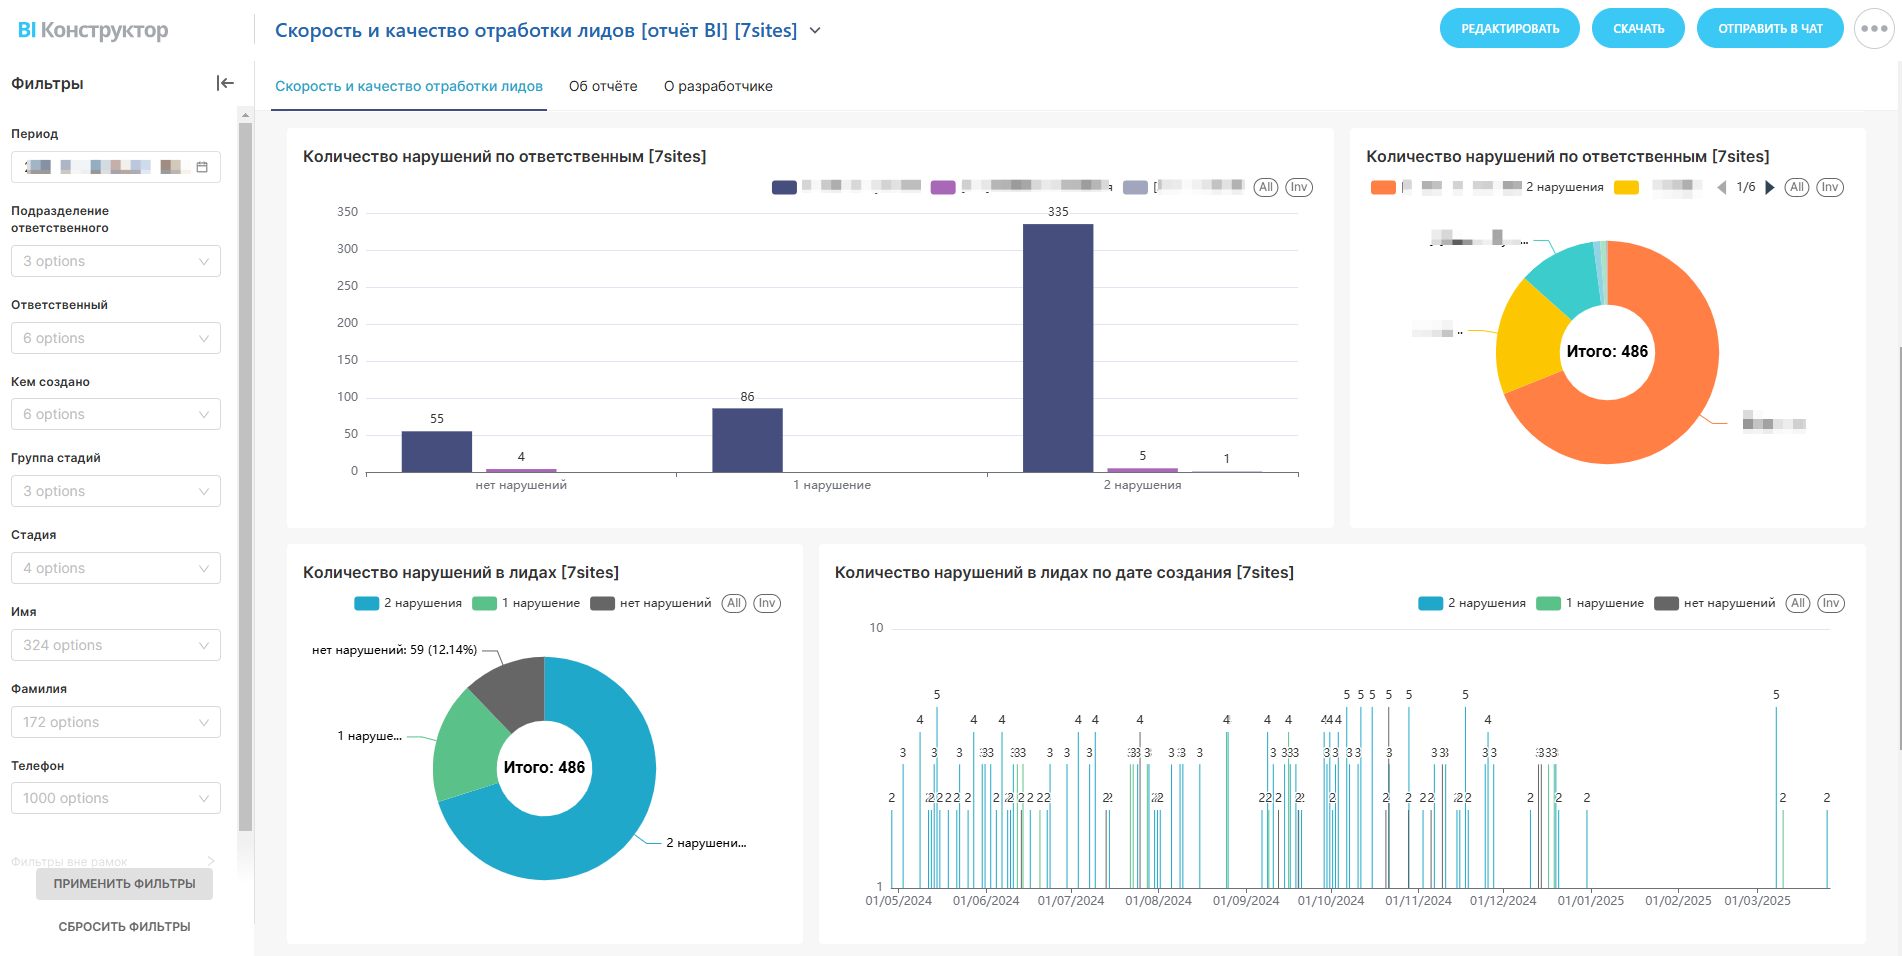Image resolution: width=1902 pixels, height=956 pixels.
Task: Click Inv legend button in timeline chart
Action: click(x=1829, y=603)
